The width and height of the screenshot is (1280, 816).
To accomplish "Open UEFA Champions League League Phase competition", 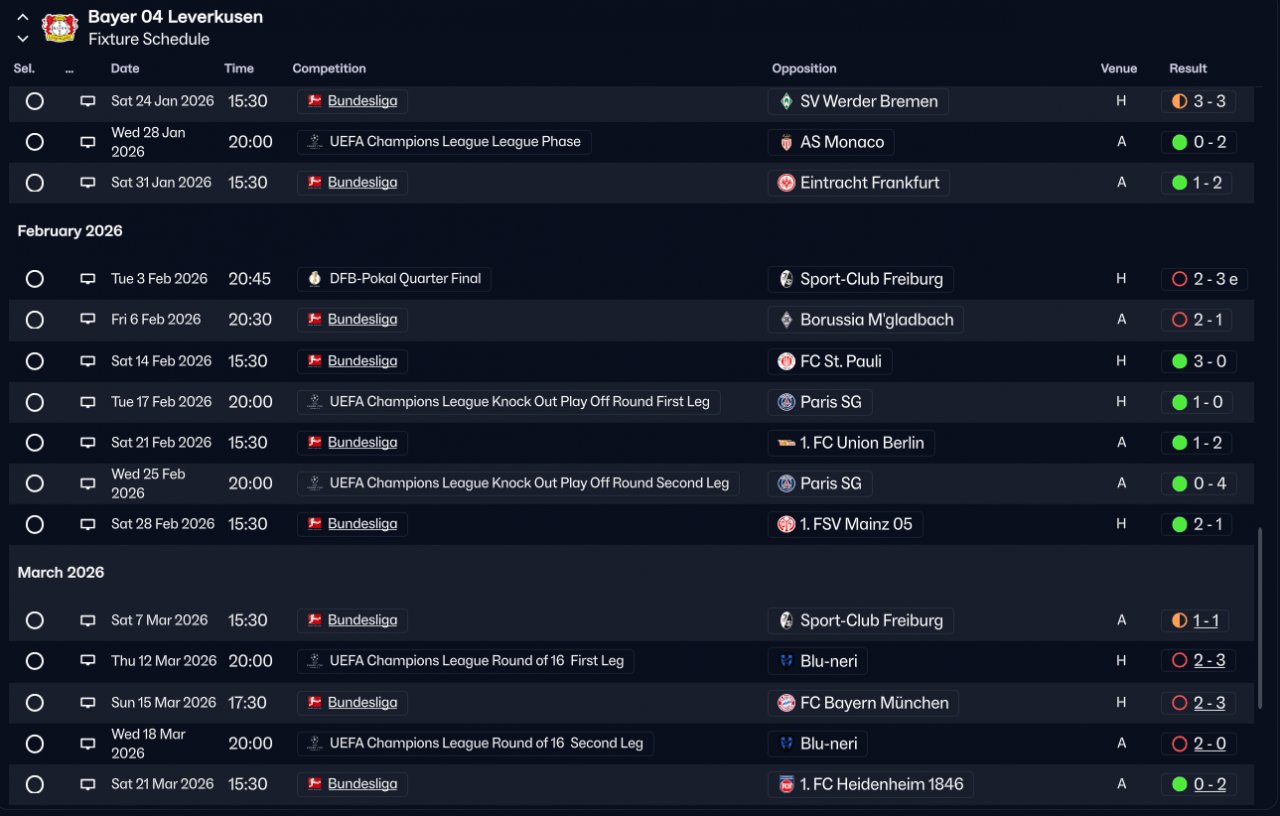I will 444,142.
